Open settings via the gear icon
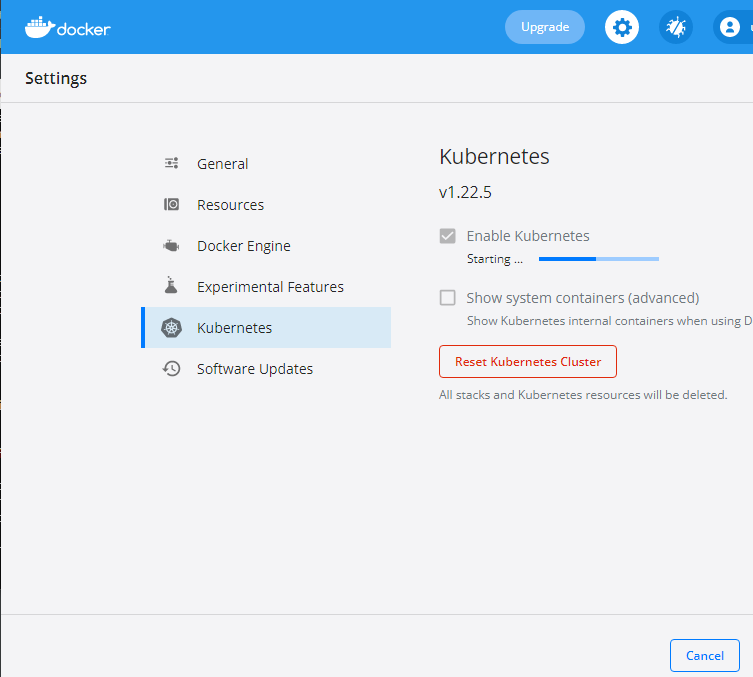The width and height of the screenshot is (753, 677). point(621,27)
